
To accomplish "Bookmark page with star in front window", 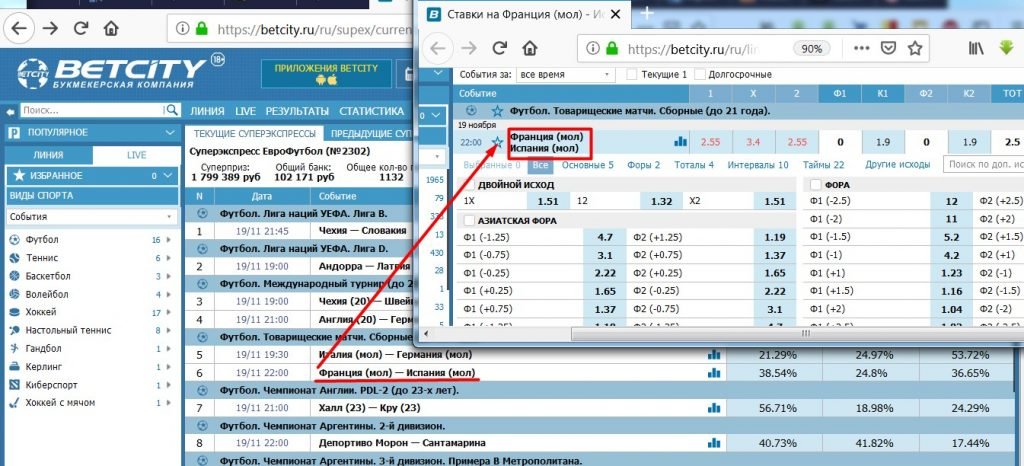I will click(x=916, y=48).
